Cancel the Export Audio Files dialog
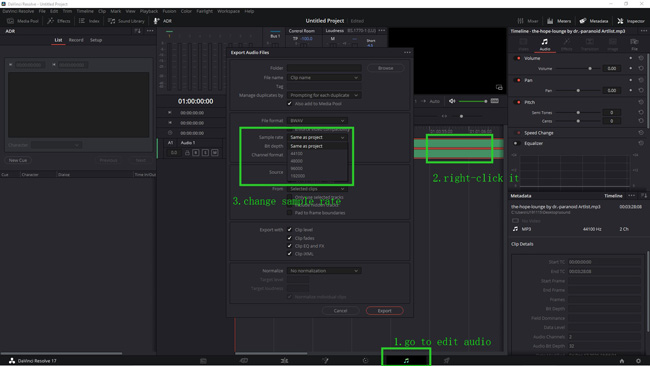This screenshot has width=650, height=366. [340, 310]
